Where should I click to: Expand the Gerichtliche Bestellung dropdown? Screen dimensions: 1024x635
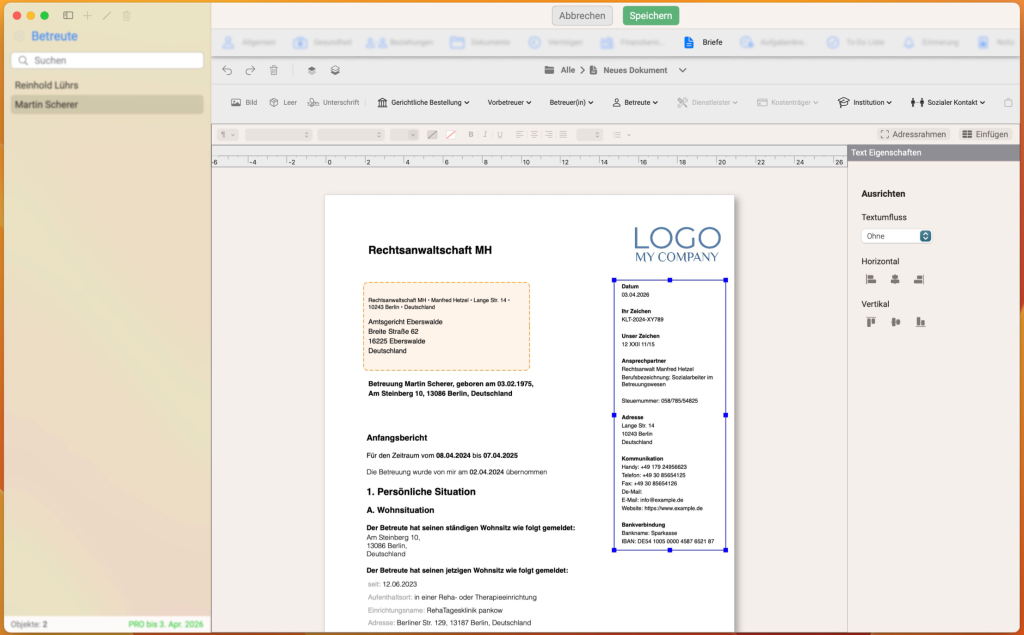[424, 102]
